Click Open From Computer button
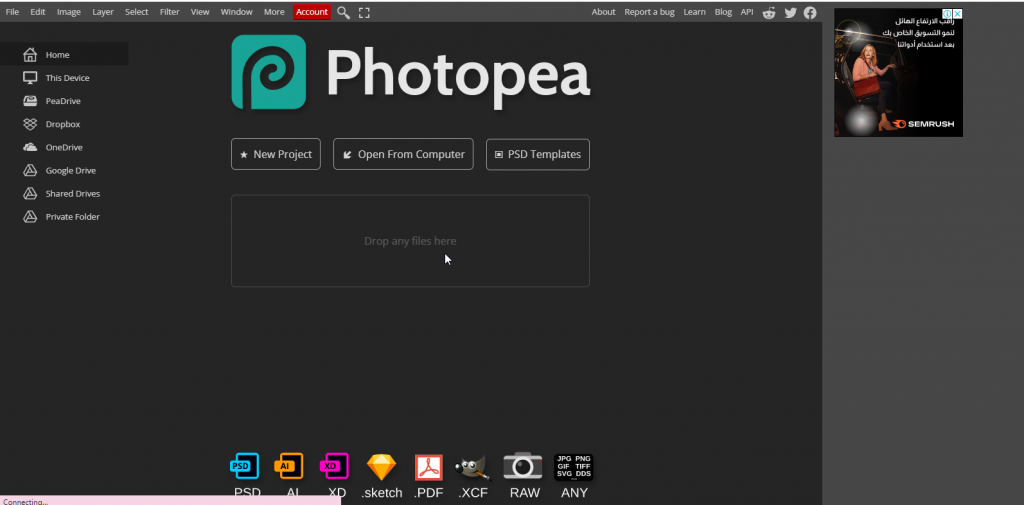 click(x=403, y=154)
